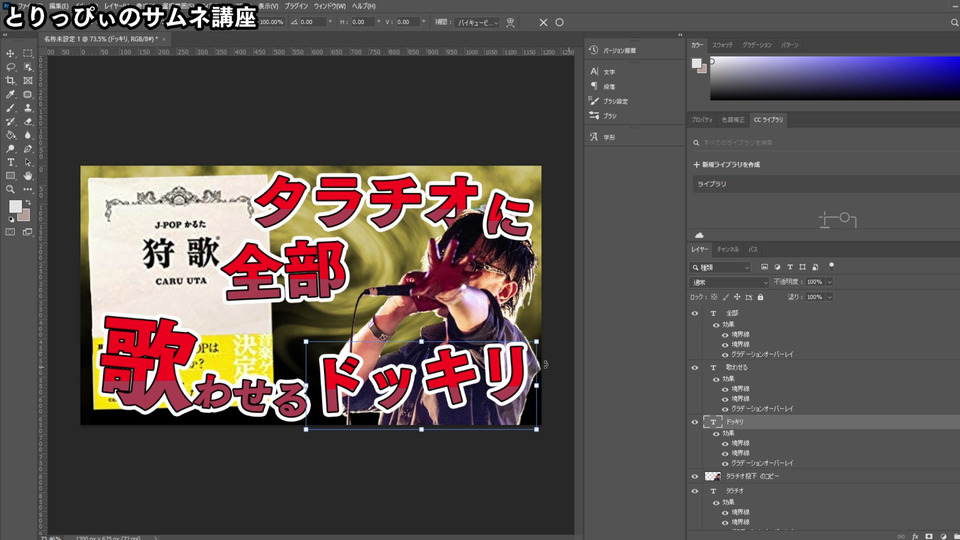Image resolution: width=960 pixels, height=540 pixels.
Task: Switch to the スウォッチ tab
Action: tap(722, 45)
